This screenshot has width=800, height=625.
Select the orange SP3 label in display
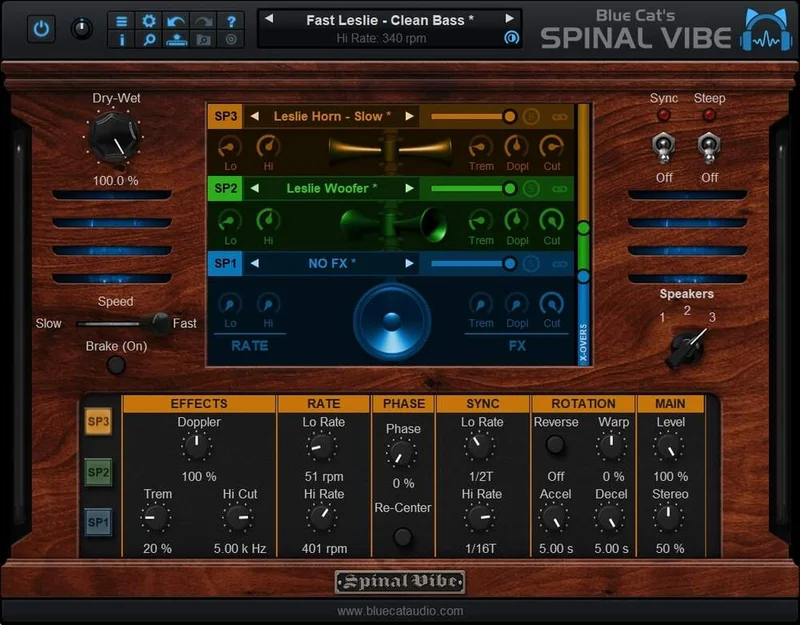225,116
